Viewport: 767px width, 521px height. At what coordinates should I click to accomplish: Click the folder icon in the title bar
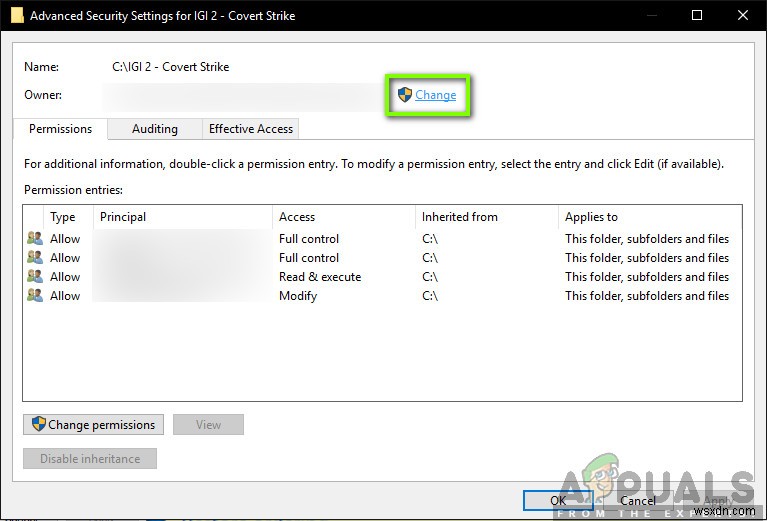(x=17, y=16)
